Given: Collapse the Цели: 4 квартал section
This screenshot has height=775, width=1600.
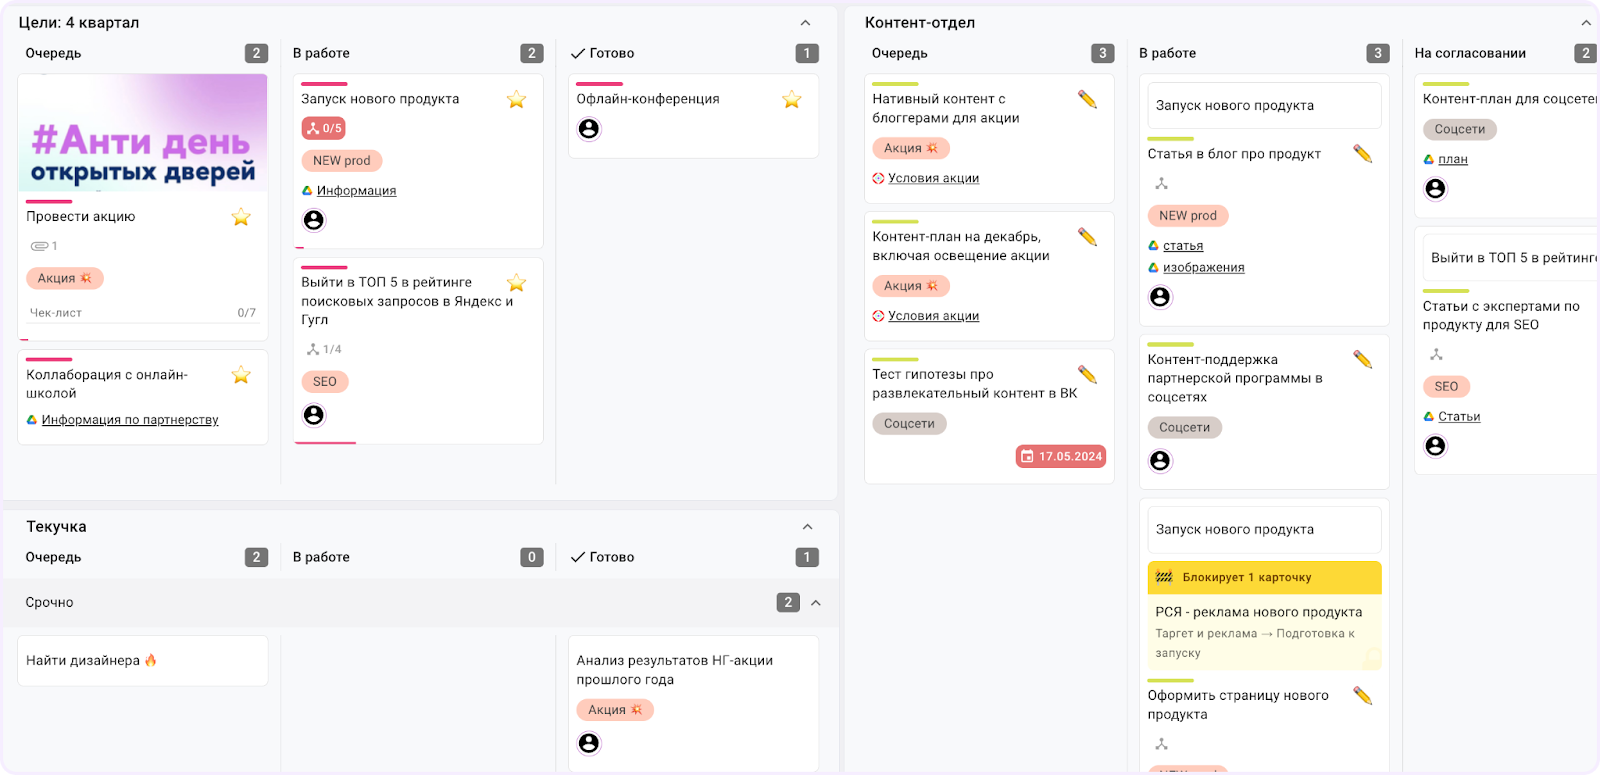Looking at the screenshot, I should pos(806,23).
